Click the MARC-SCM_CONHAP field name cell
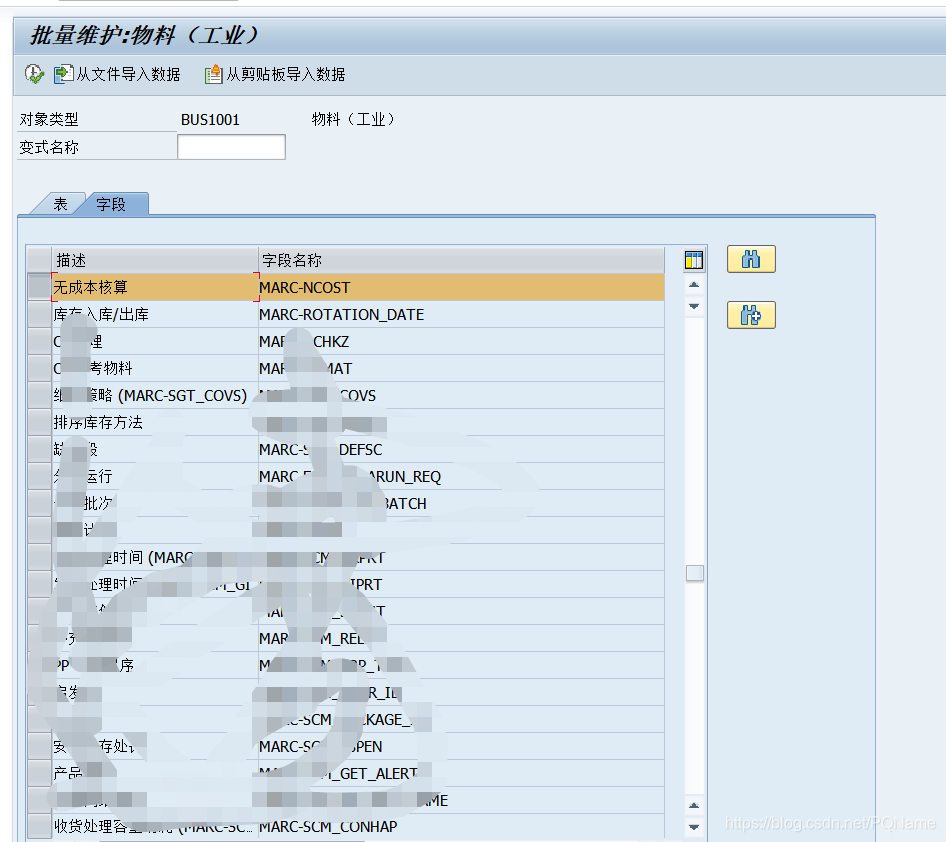946x842 pixels. (461, 826)
